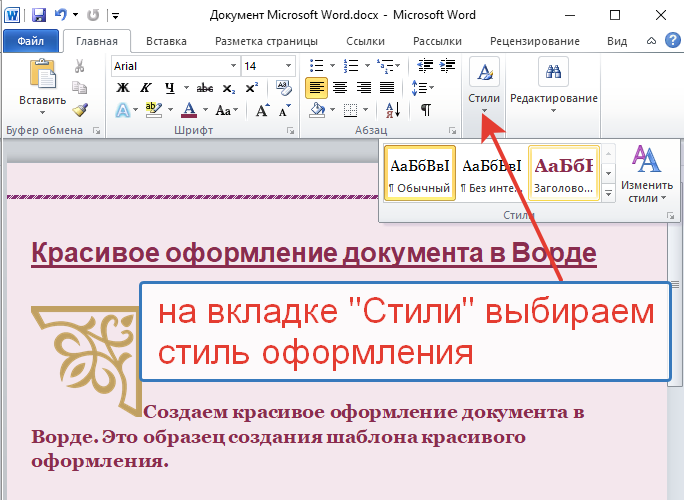Increase paragraph indent
The width and height of the screenshot is (684, 500).
pos(448,66)
